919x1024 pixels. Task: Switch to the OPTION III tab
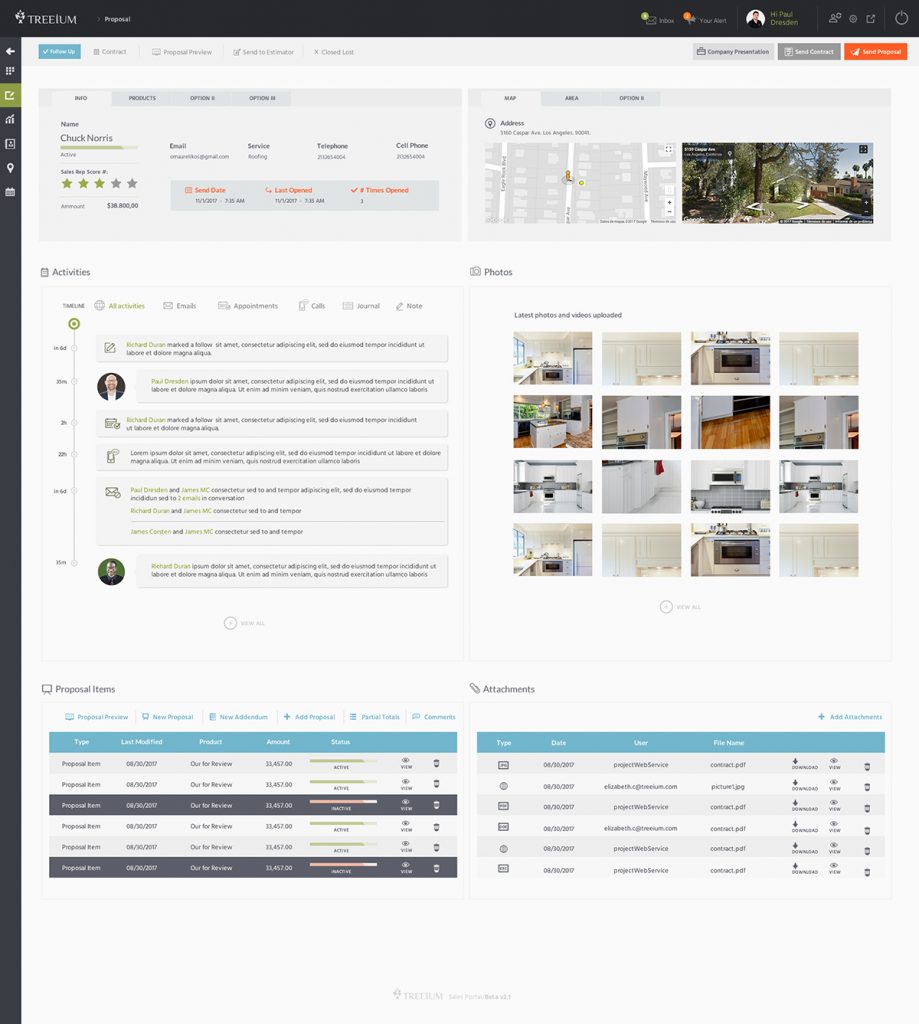coord(262,98)
